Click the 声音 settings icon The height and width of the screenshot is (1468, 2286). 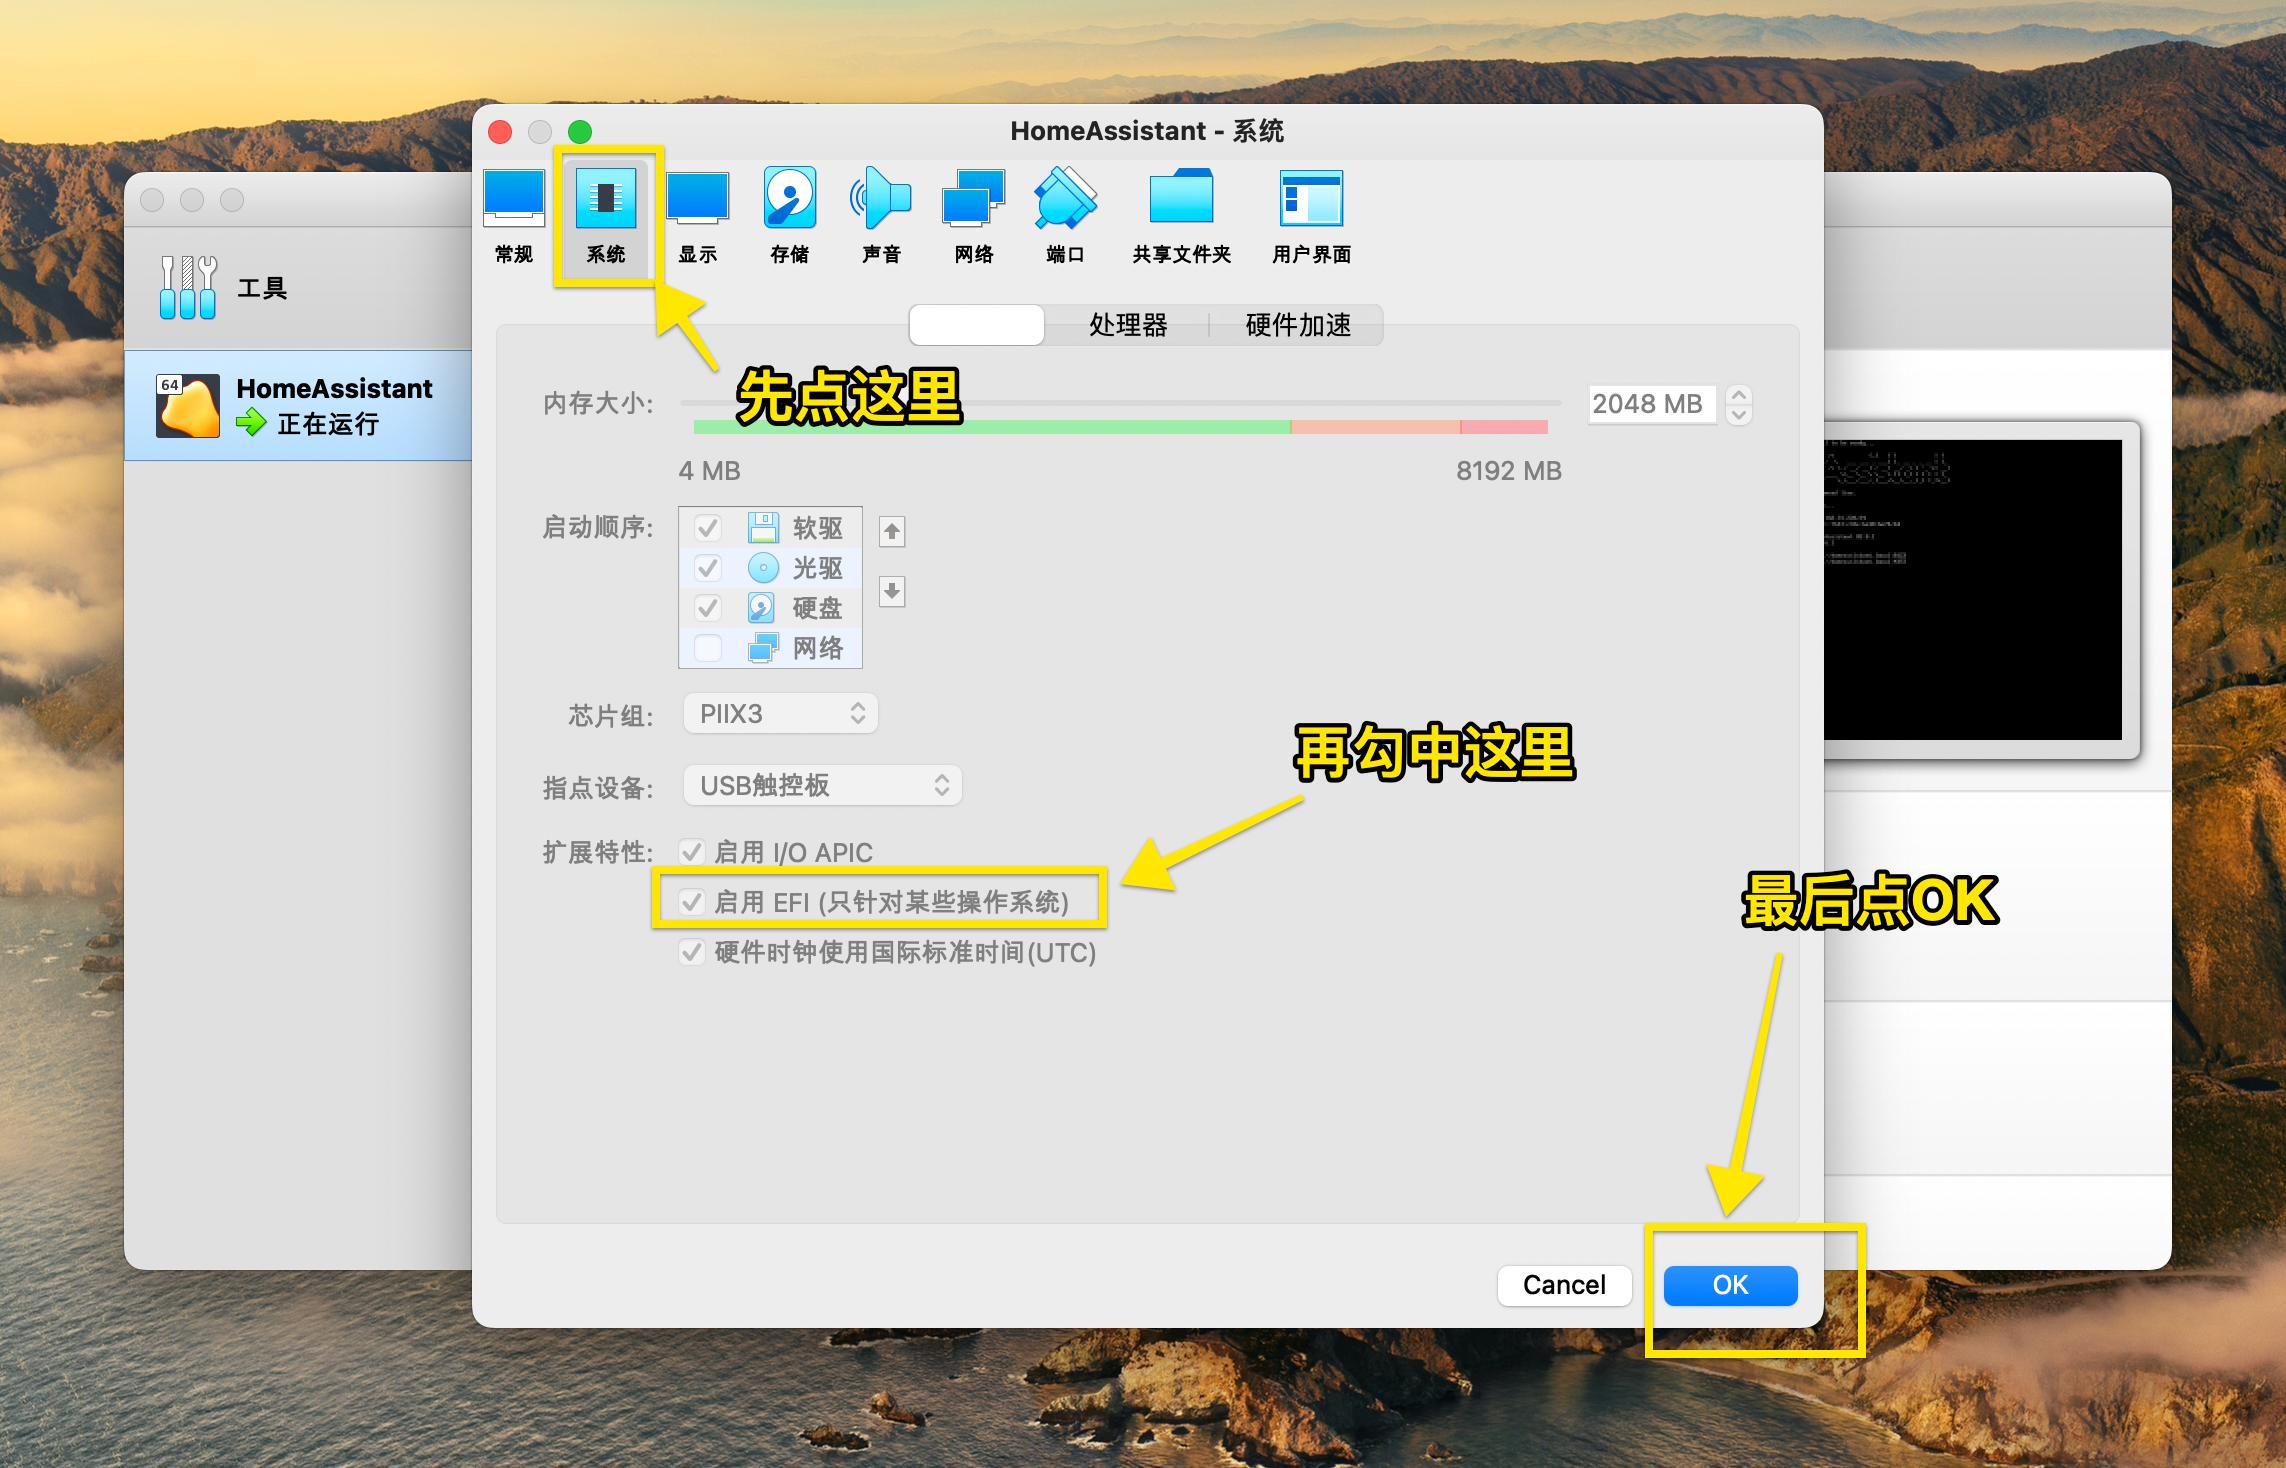(x=879, y=215)
